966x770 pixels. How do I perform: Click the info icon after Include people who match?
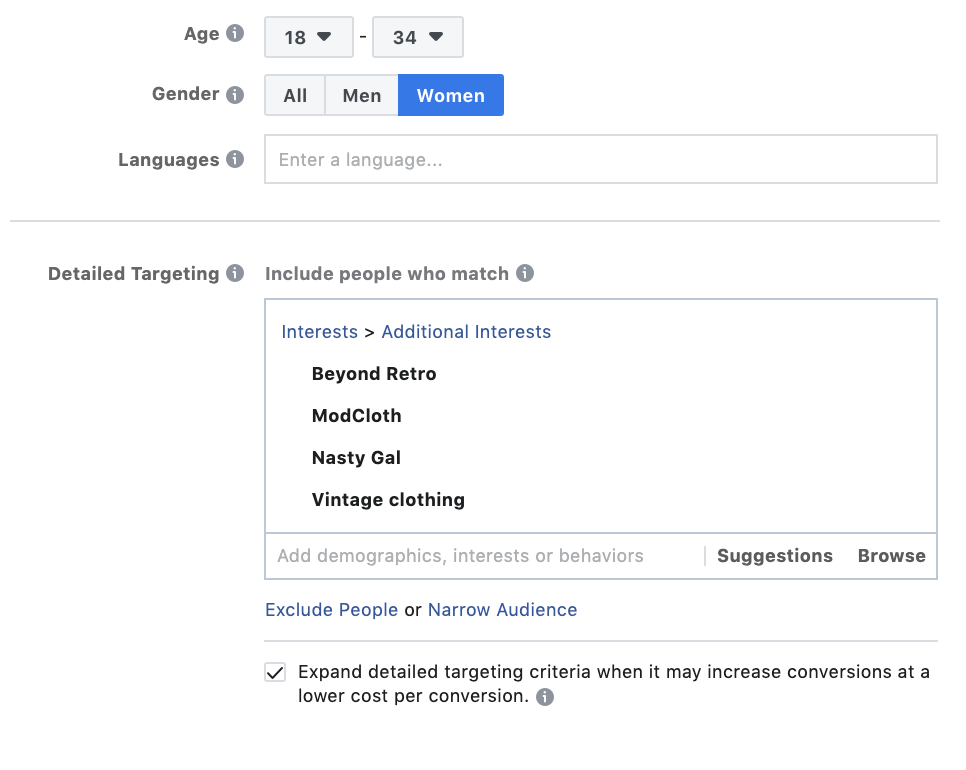coord(524,272)
